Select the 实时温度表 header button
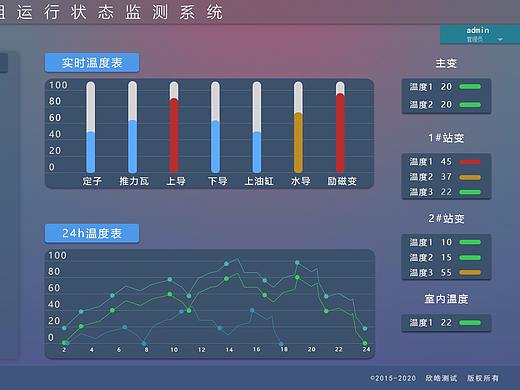Viewport: 520px width, 390px height. click(92, 62)
